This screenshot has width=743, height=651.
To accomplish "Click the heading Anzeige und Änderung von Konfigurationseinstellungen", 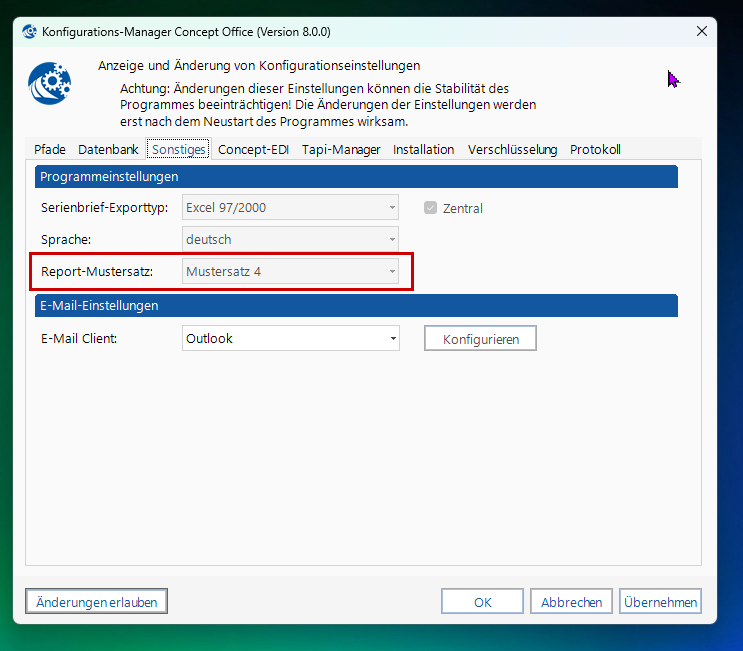I will (x=259, y=65).
